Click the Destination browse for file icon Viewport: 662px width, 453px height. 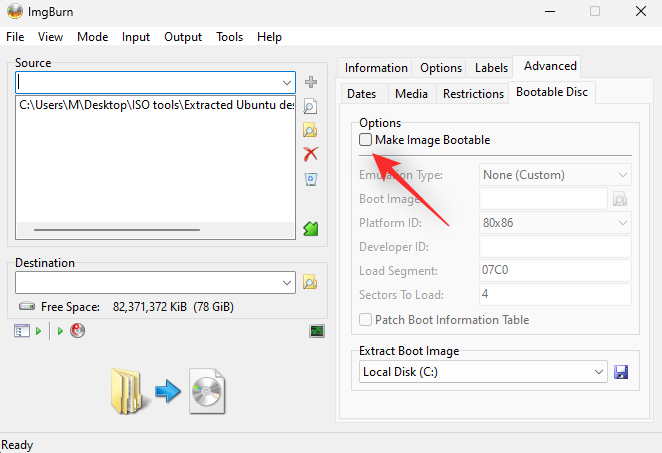coord(310,282)
